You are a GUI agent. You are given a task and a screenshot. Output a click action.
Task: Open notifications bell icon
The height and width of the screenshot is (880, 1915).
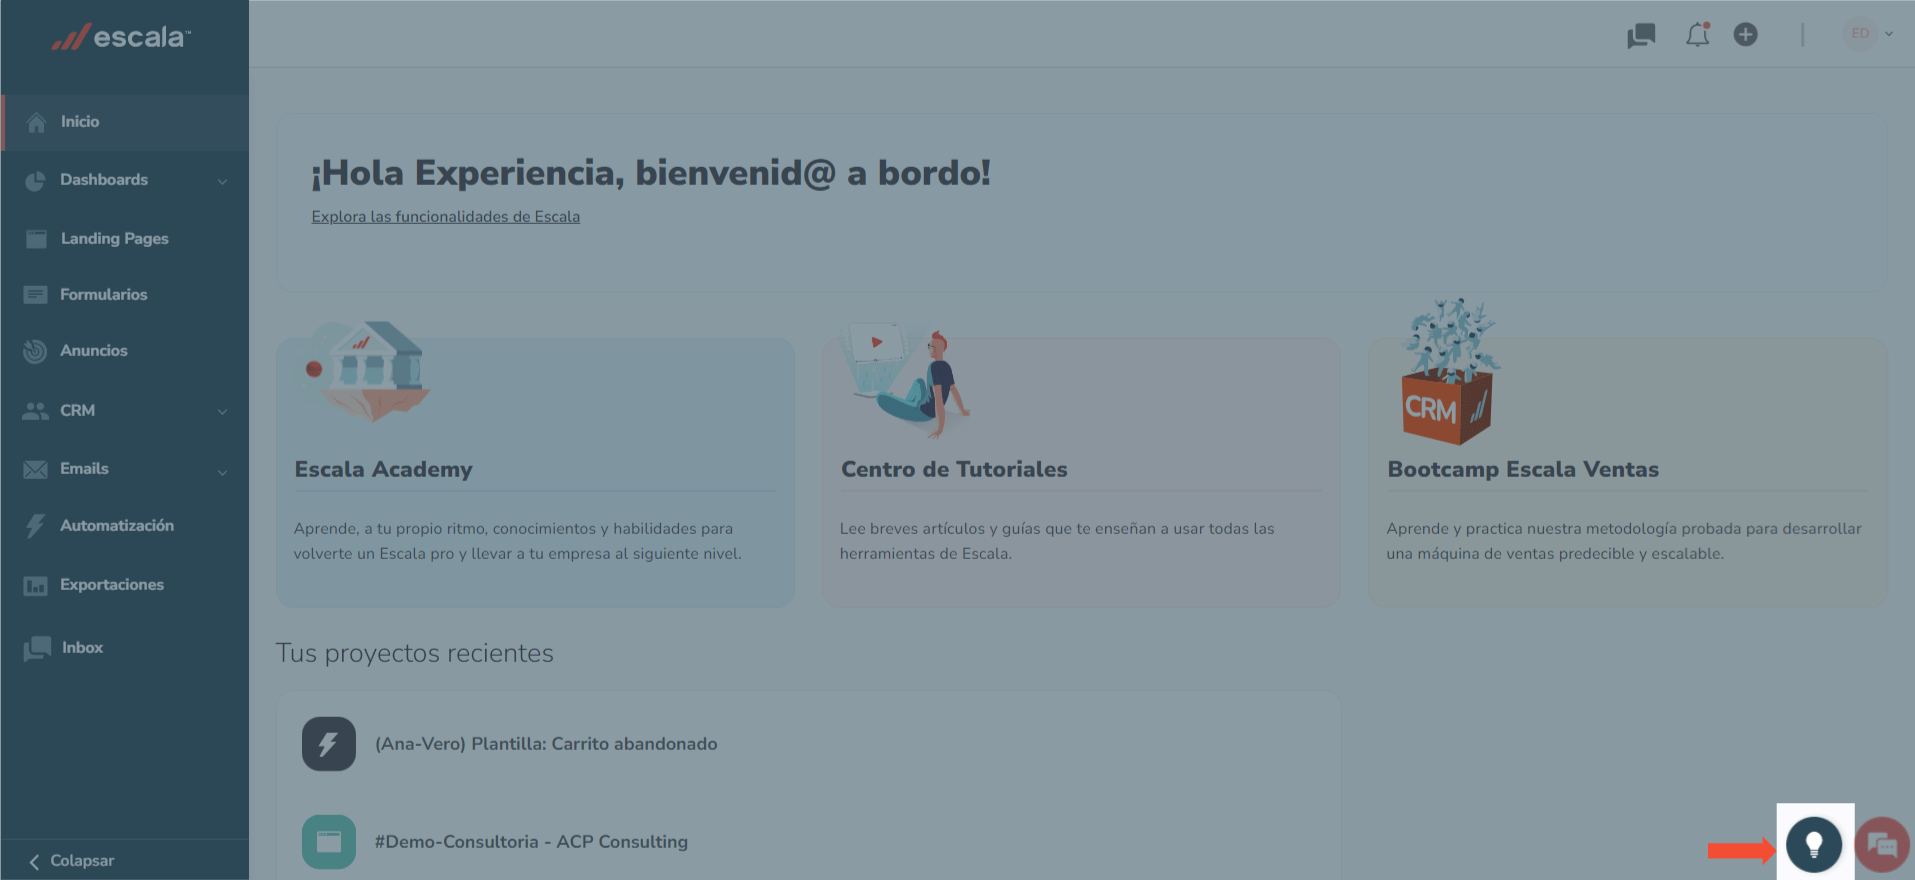(x=1697, y=35)
